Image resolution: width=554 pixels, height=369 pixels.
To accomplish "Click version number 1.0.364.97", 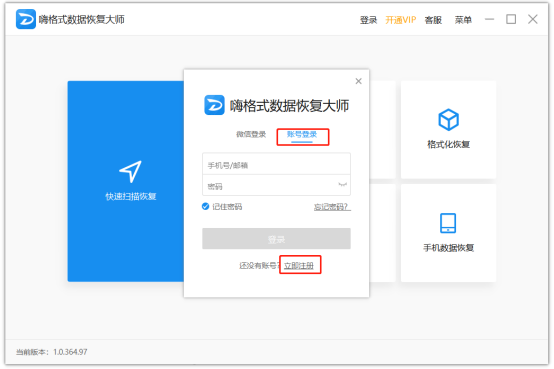I will point(70,352).
